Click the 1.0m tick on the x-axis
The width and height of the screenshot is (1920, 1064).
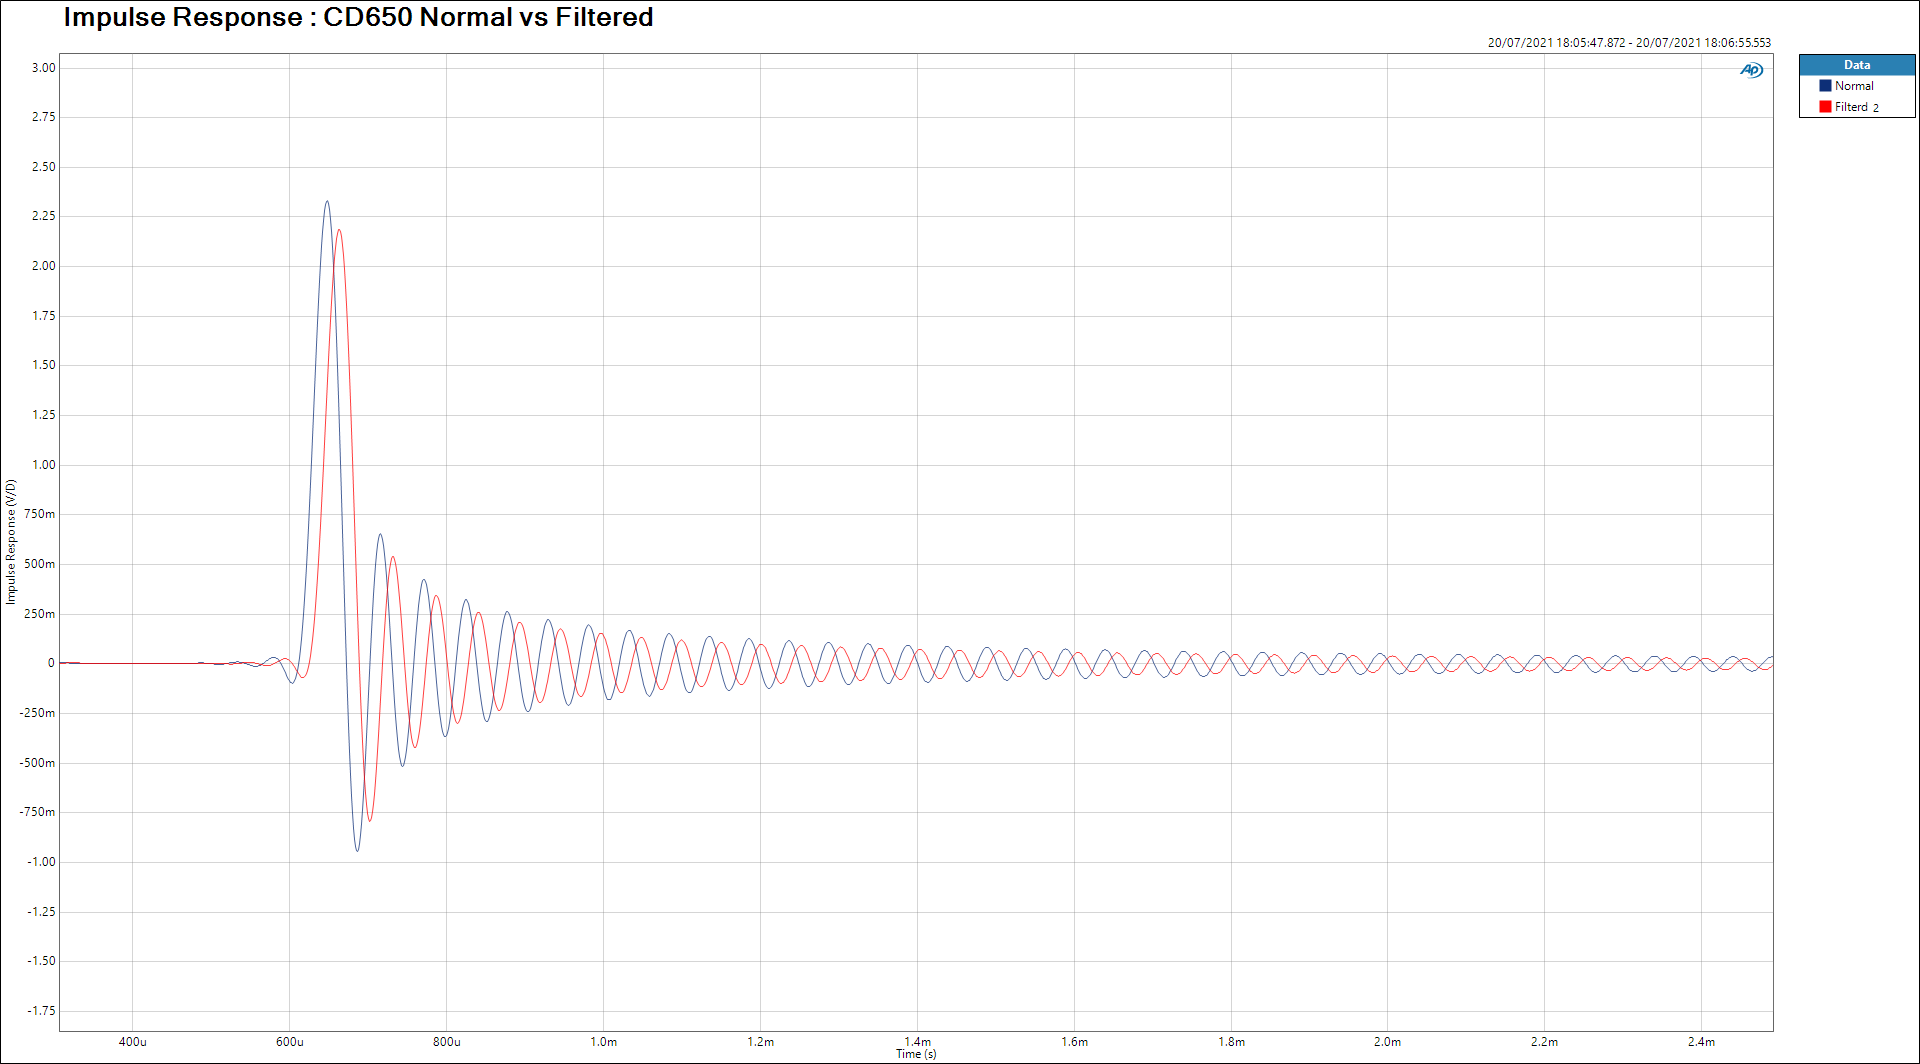603,1042
